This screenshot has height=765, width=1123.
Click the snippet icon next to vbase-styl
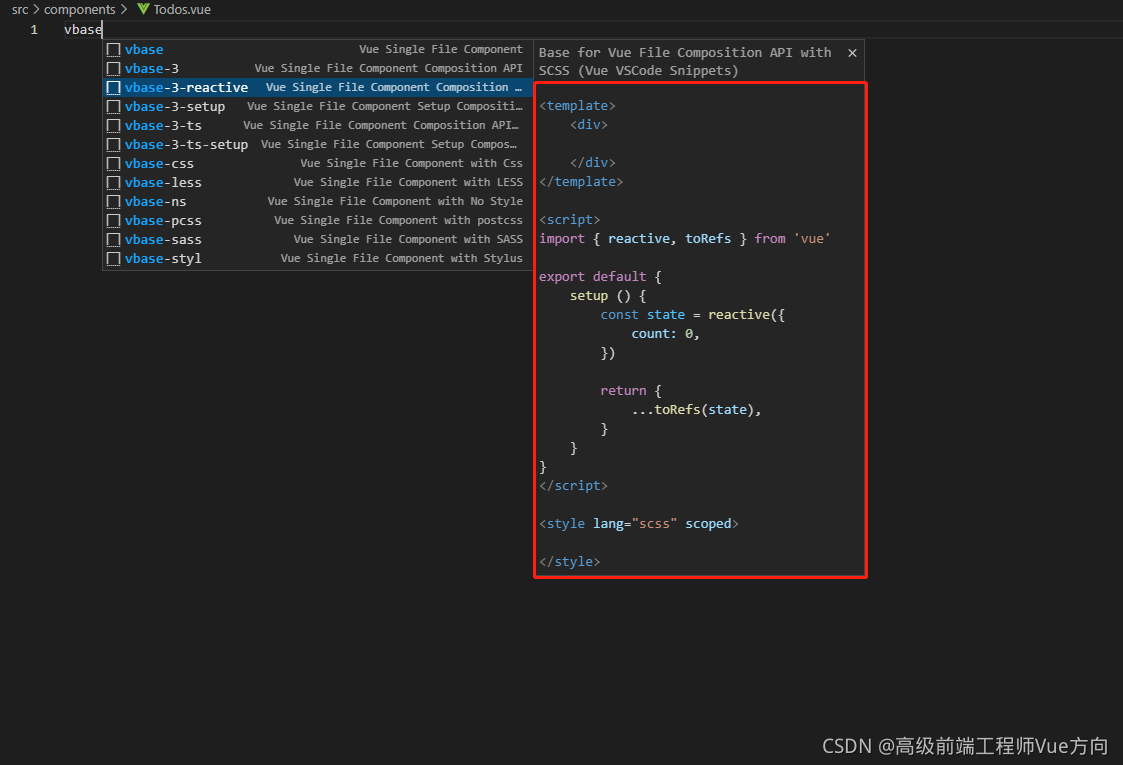click(x=113, y=258)
